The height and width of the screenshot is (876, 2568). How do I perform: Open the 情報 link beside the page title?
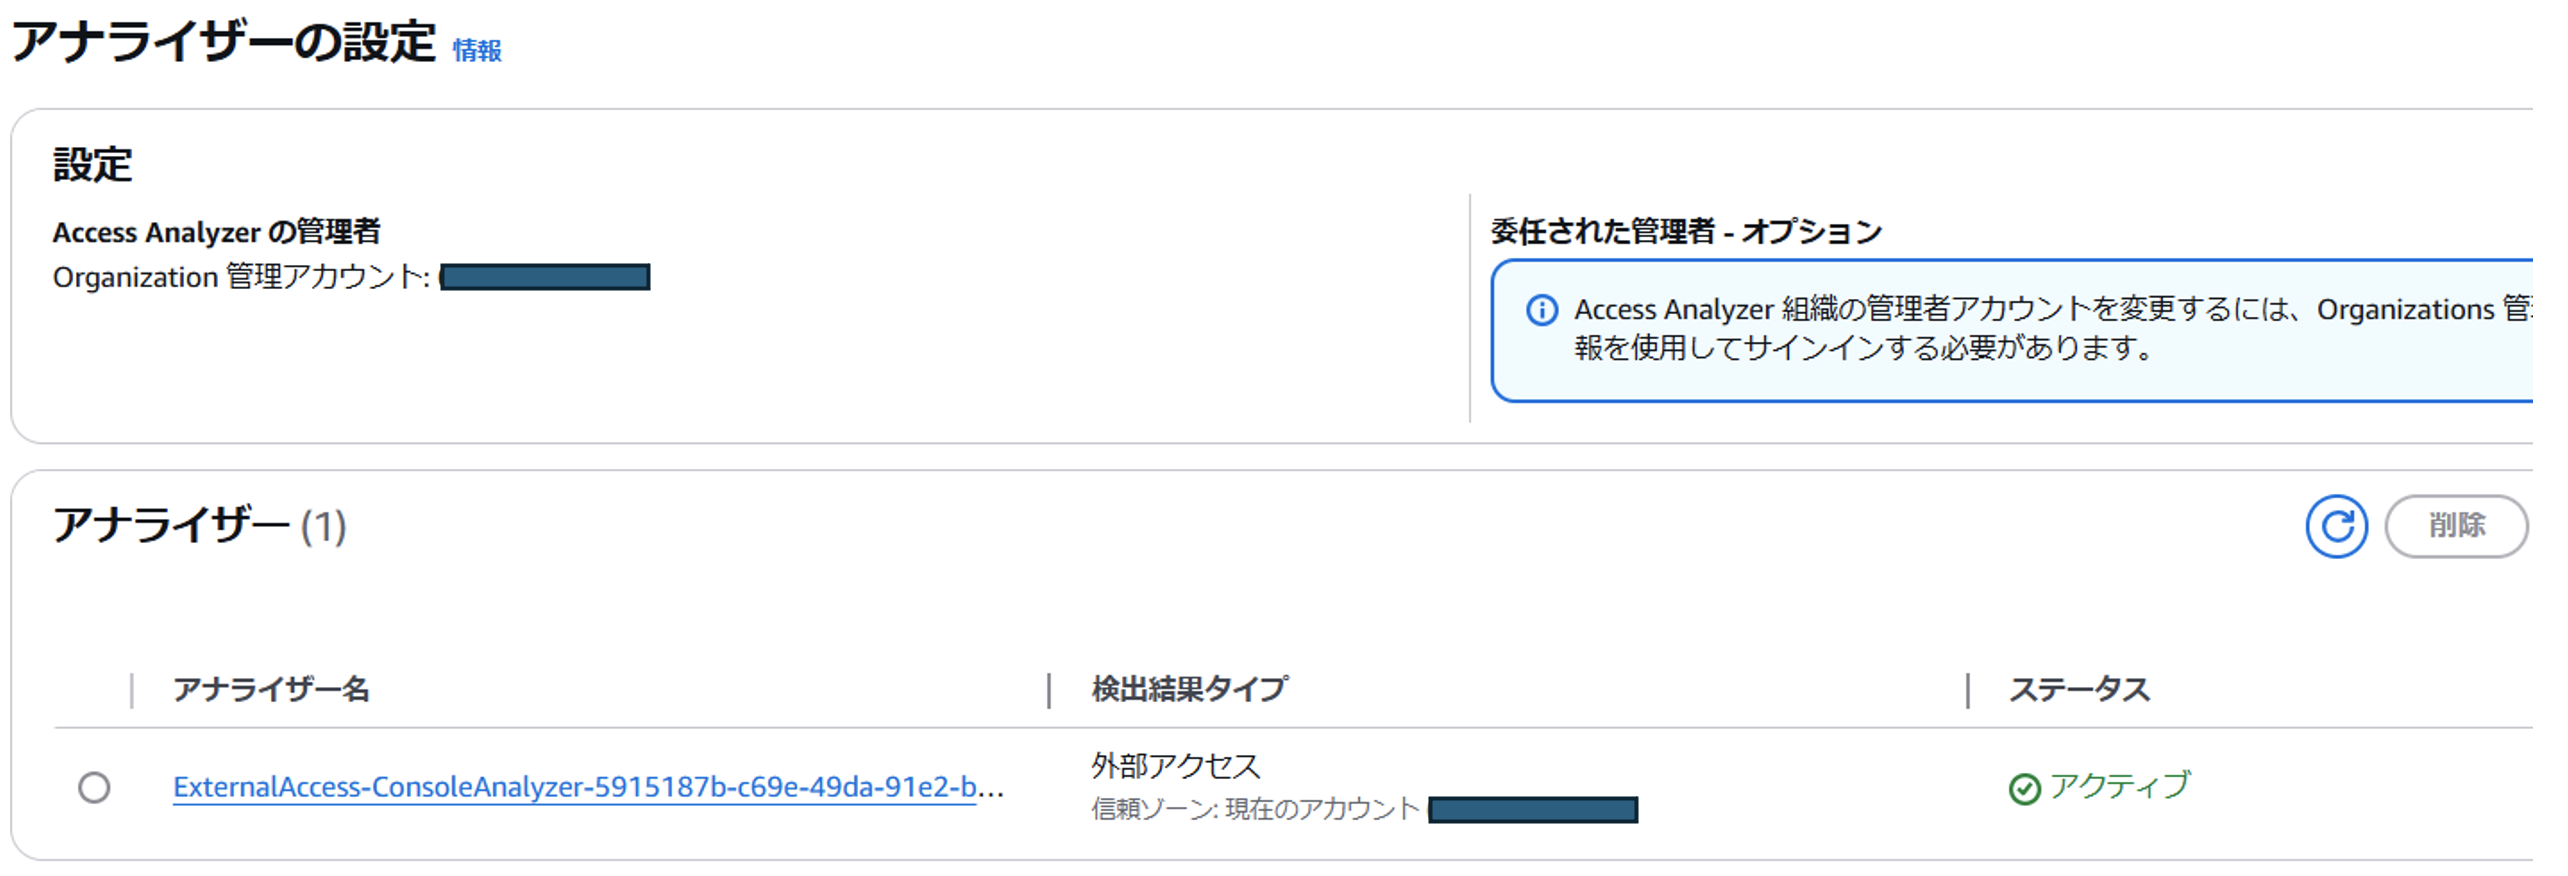477,50
